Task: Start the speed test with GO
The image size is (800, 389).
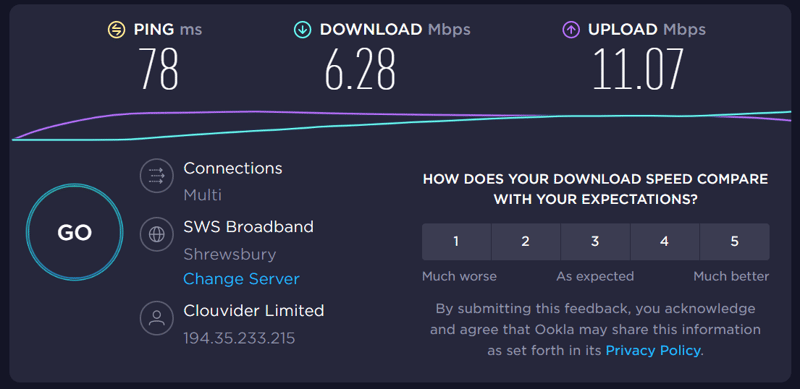Action: pyautogui.click(x=74, y=232)
